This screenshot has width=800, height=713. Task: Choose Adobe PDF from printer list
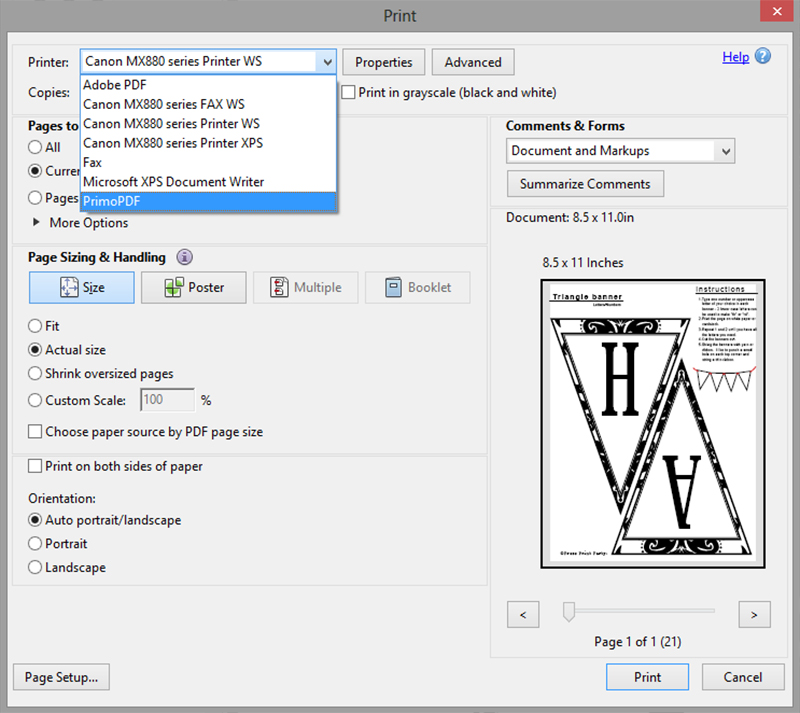(208, 85)
